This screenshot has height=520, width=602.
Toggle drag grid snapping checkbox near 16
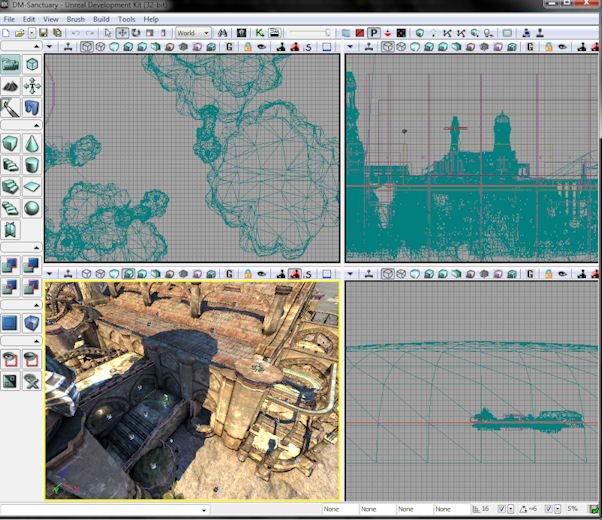pyautogui.click(x=501, y=509)
